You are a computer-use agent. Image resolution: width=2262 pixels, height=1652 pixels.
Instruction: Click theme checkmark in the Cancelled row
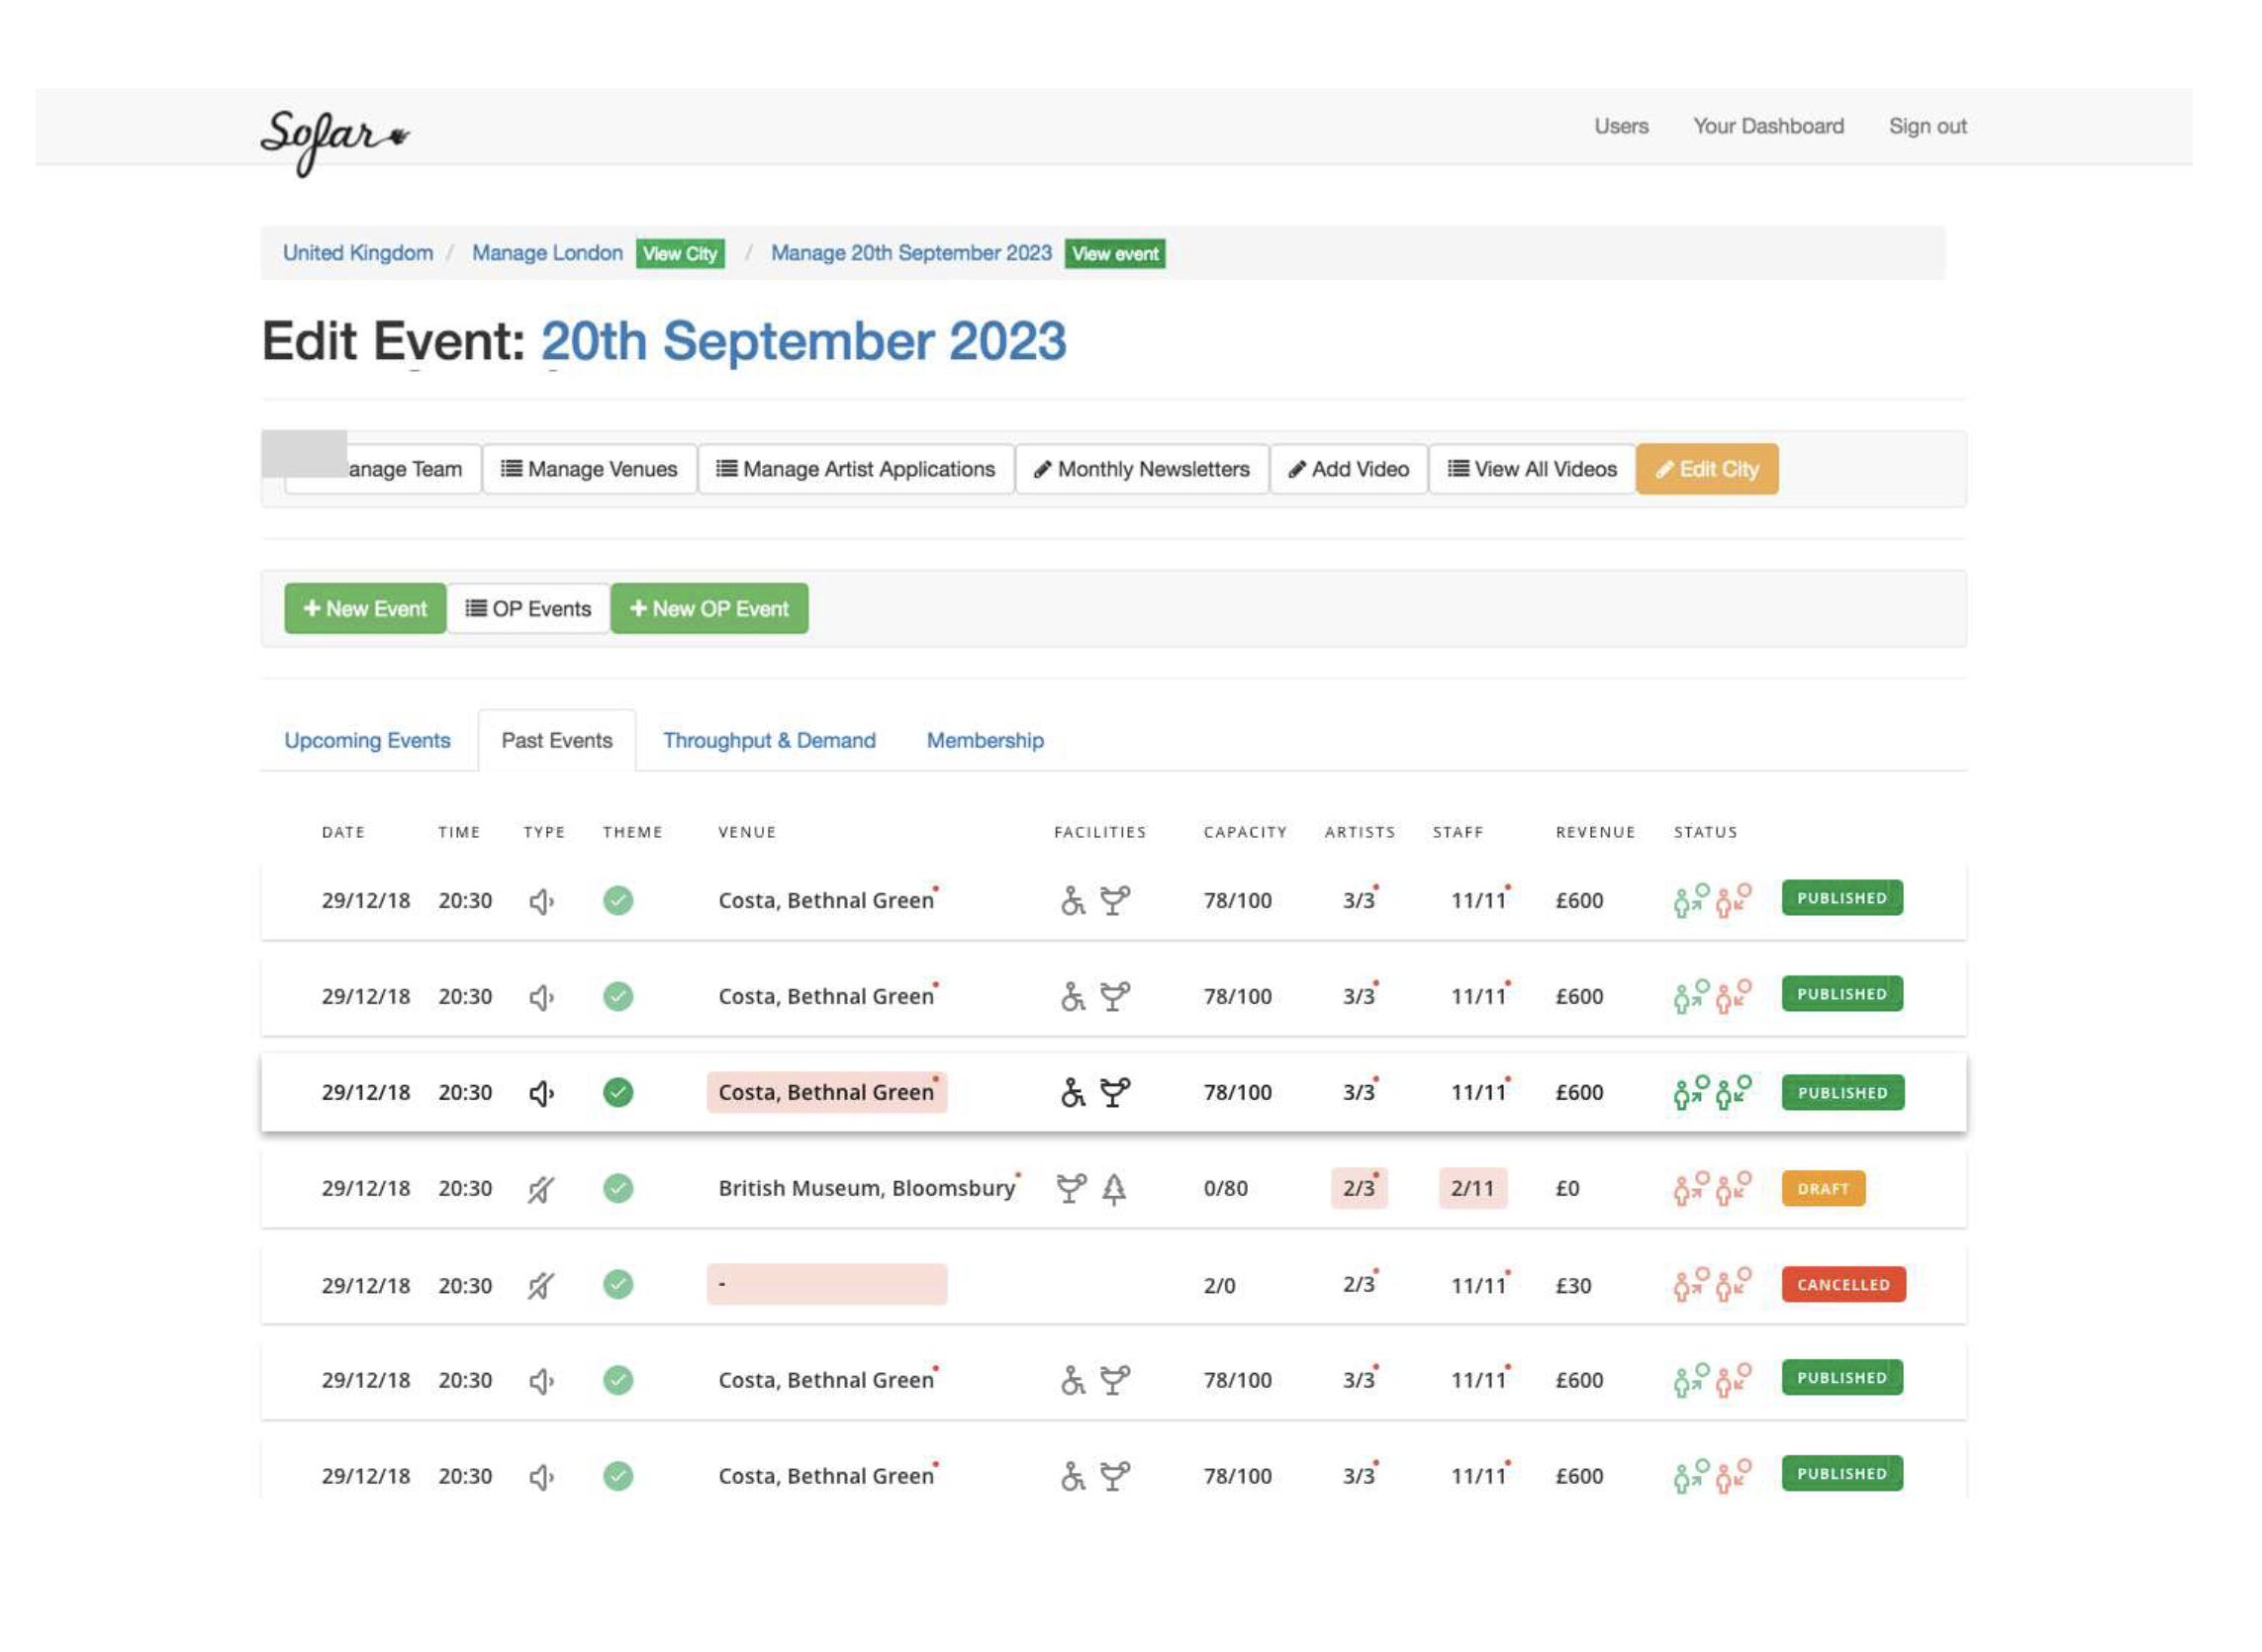618,1284
